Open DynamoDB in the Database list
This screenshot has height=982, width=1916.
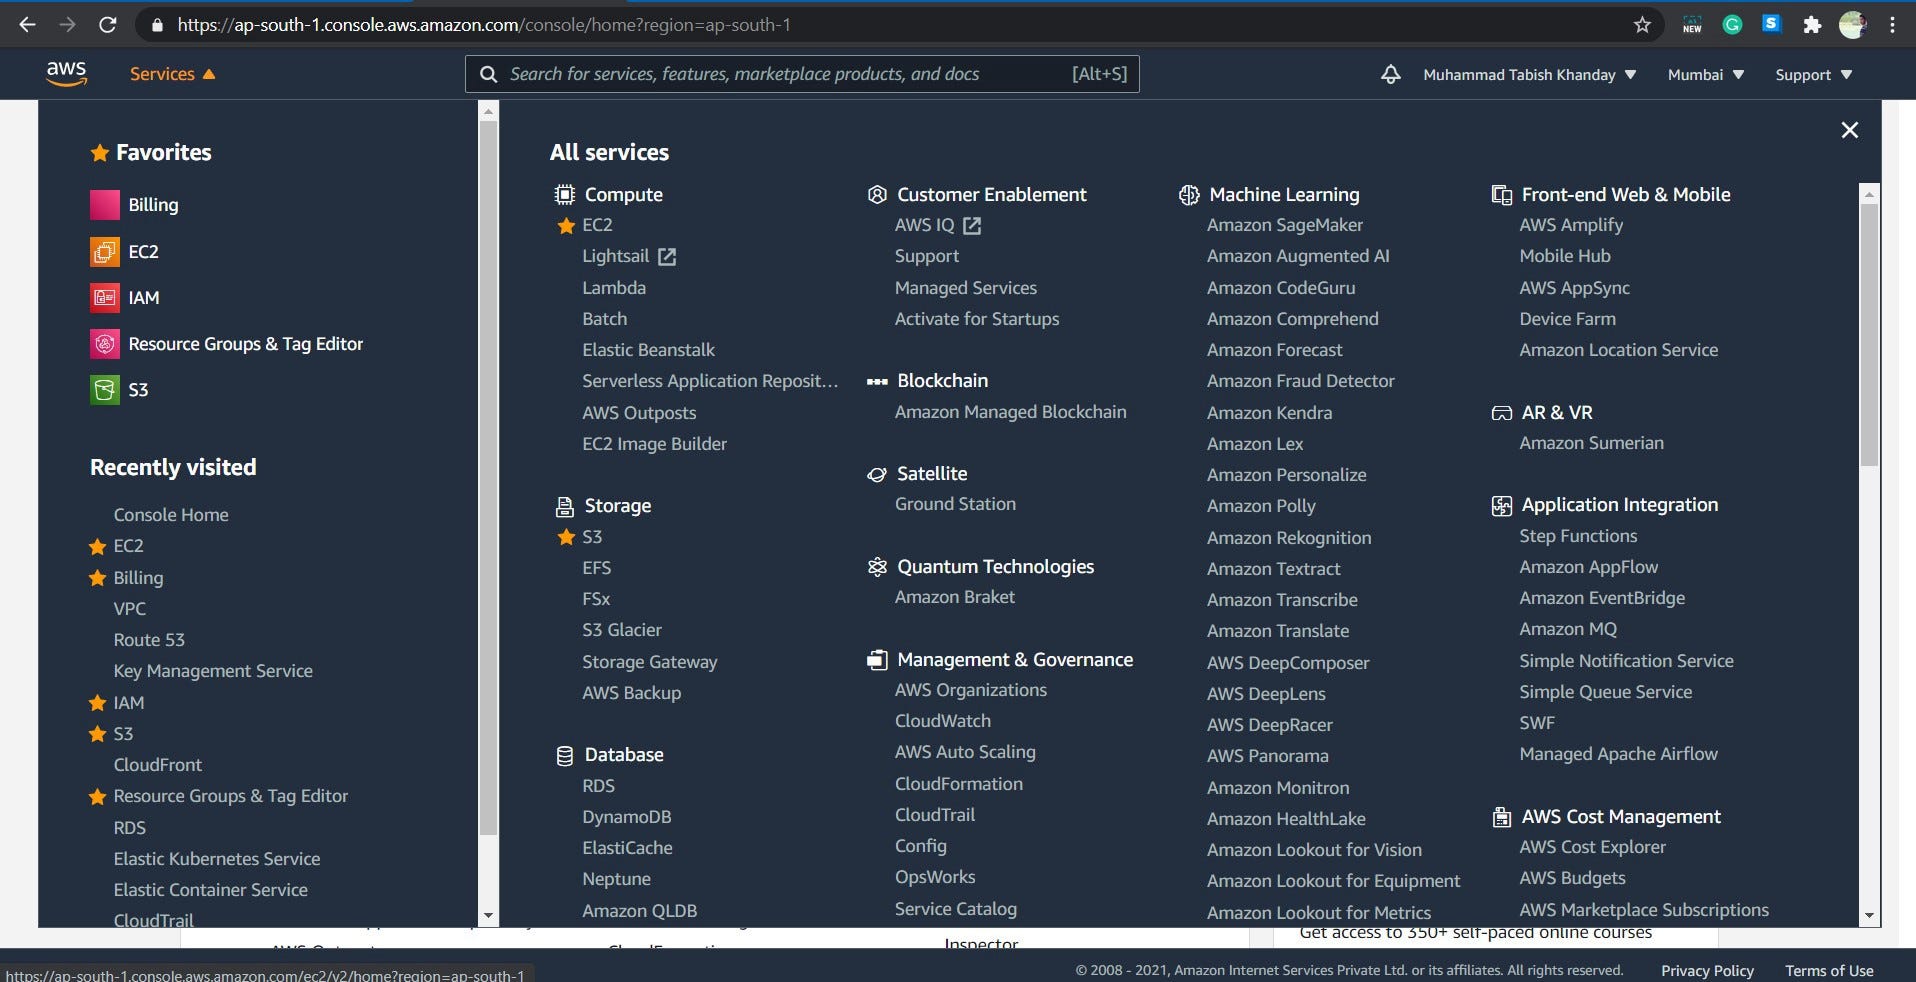click(x=627, y=817)
